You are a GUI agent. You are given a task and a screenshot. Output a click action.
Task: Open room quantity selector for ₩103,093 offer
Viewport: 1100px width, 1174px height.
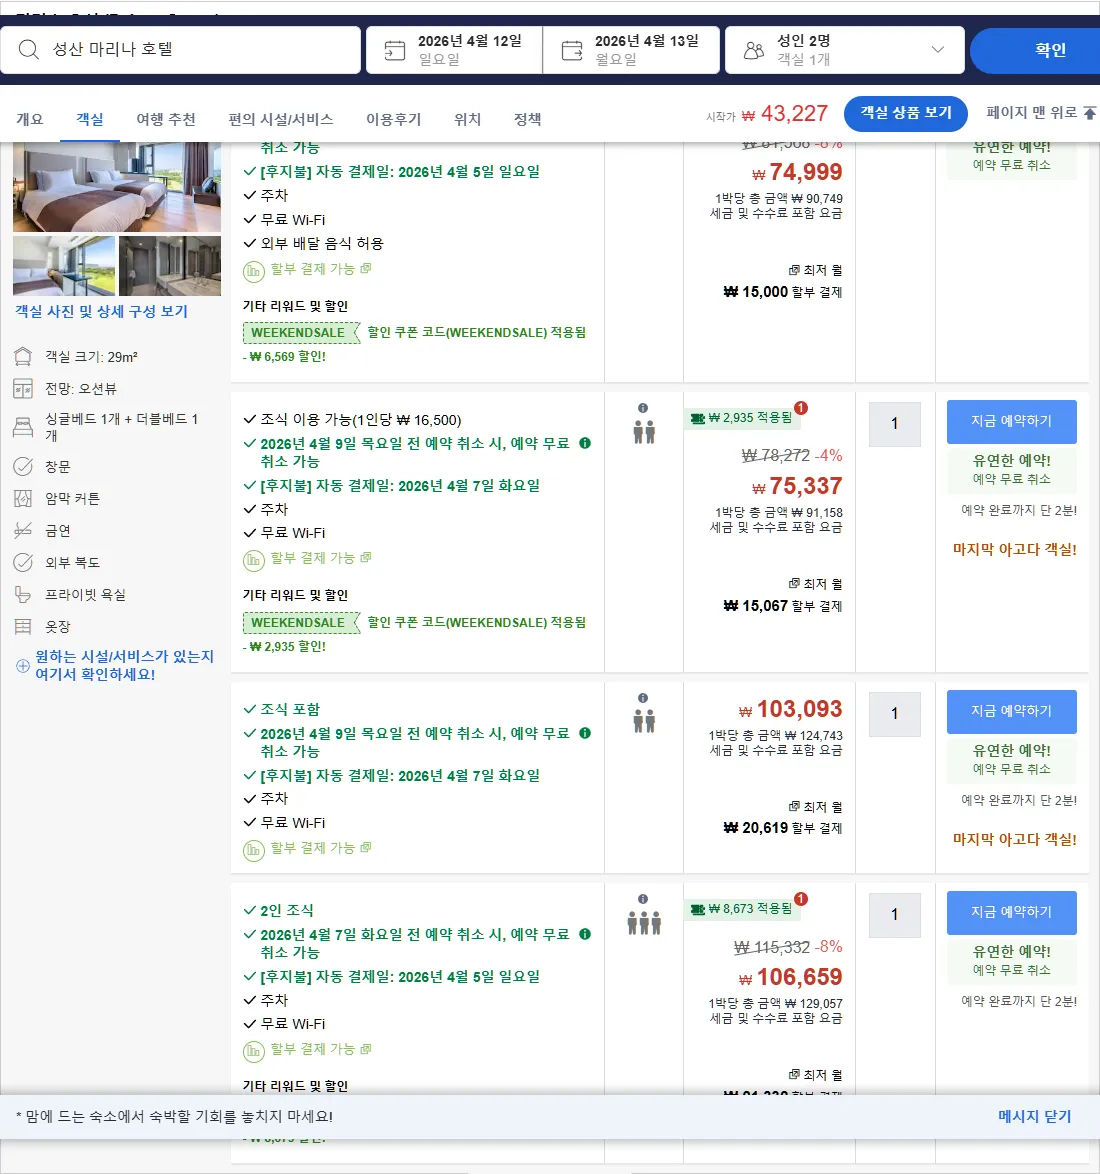point(894,714)
